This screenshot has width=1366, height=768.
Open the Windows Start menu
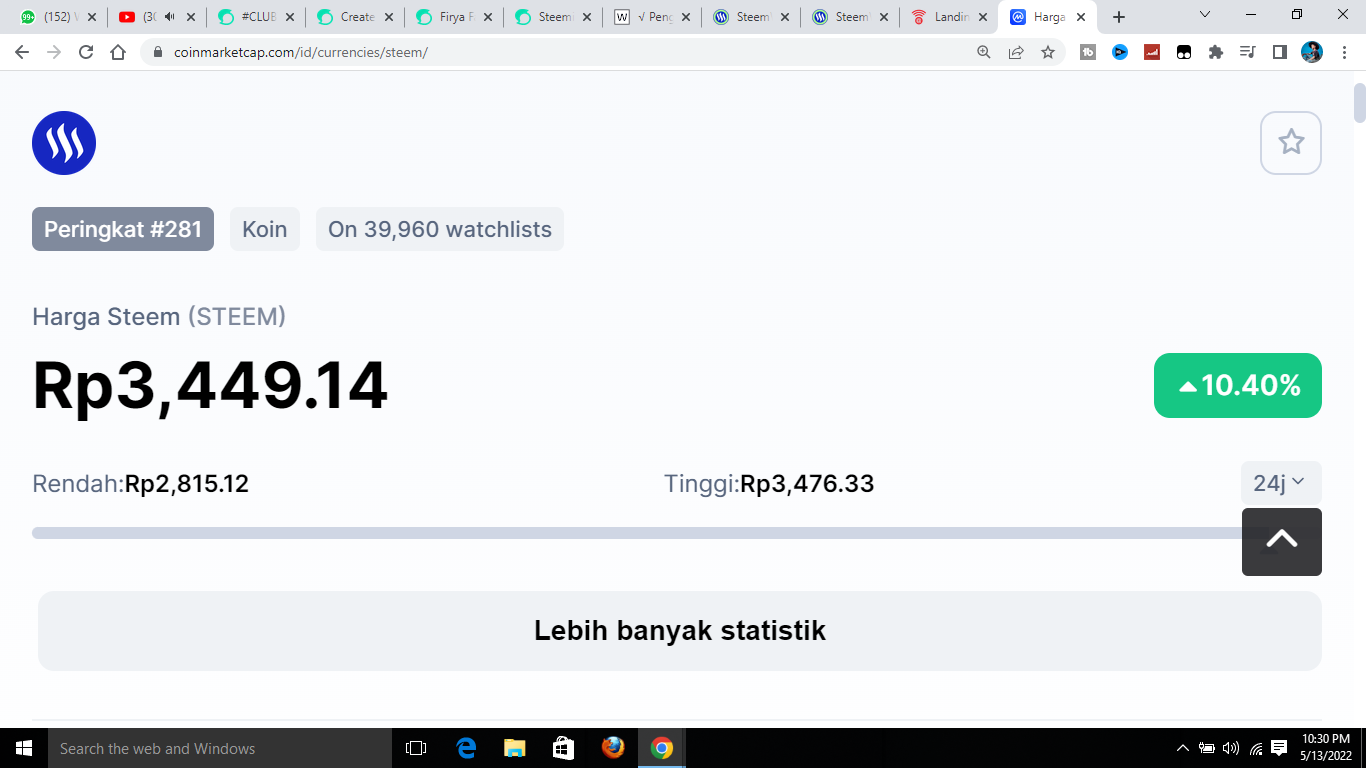[24, 748]
